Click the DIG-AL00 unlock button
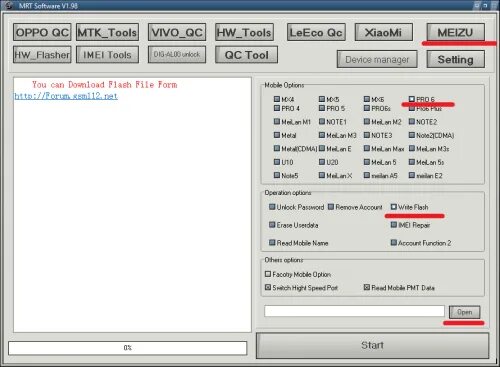 tap(177, 54)
